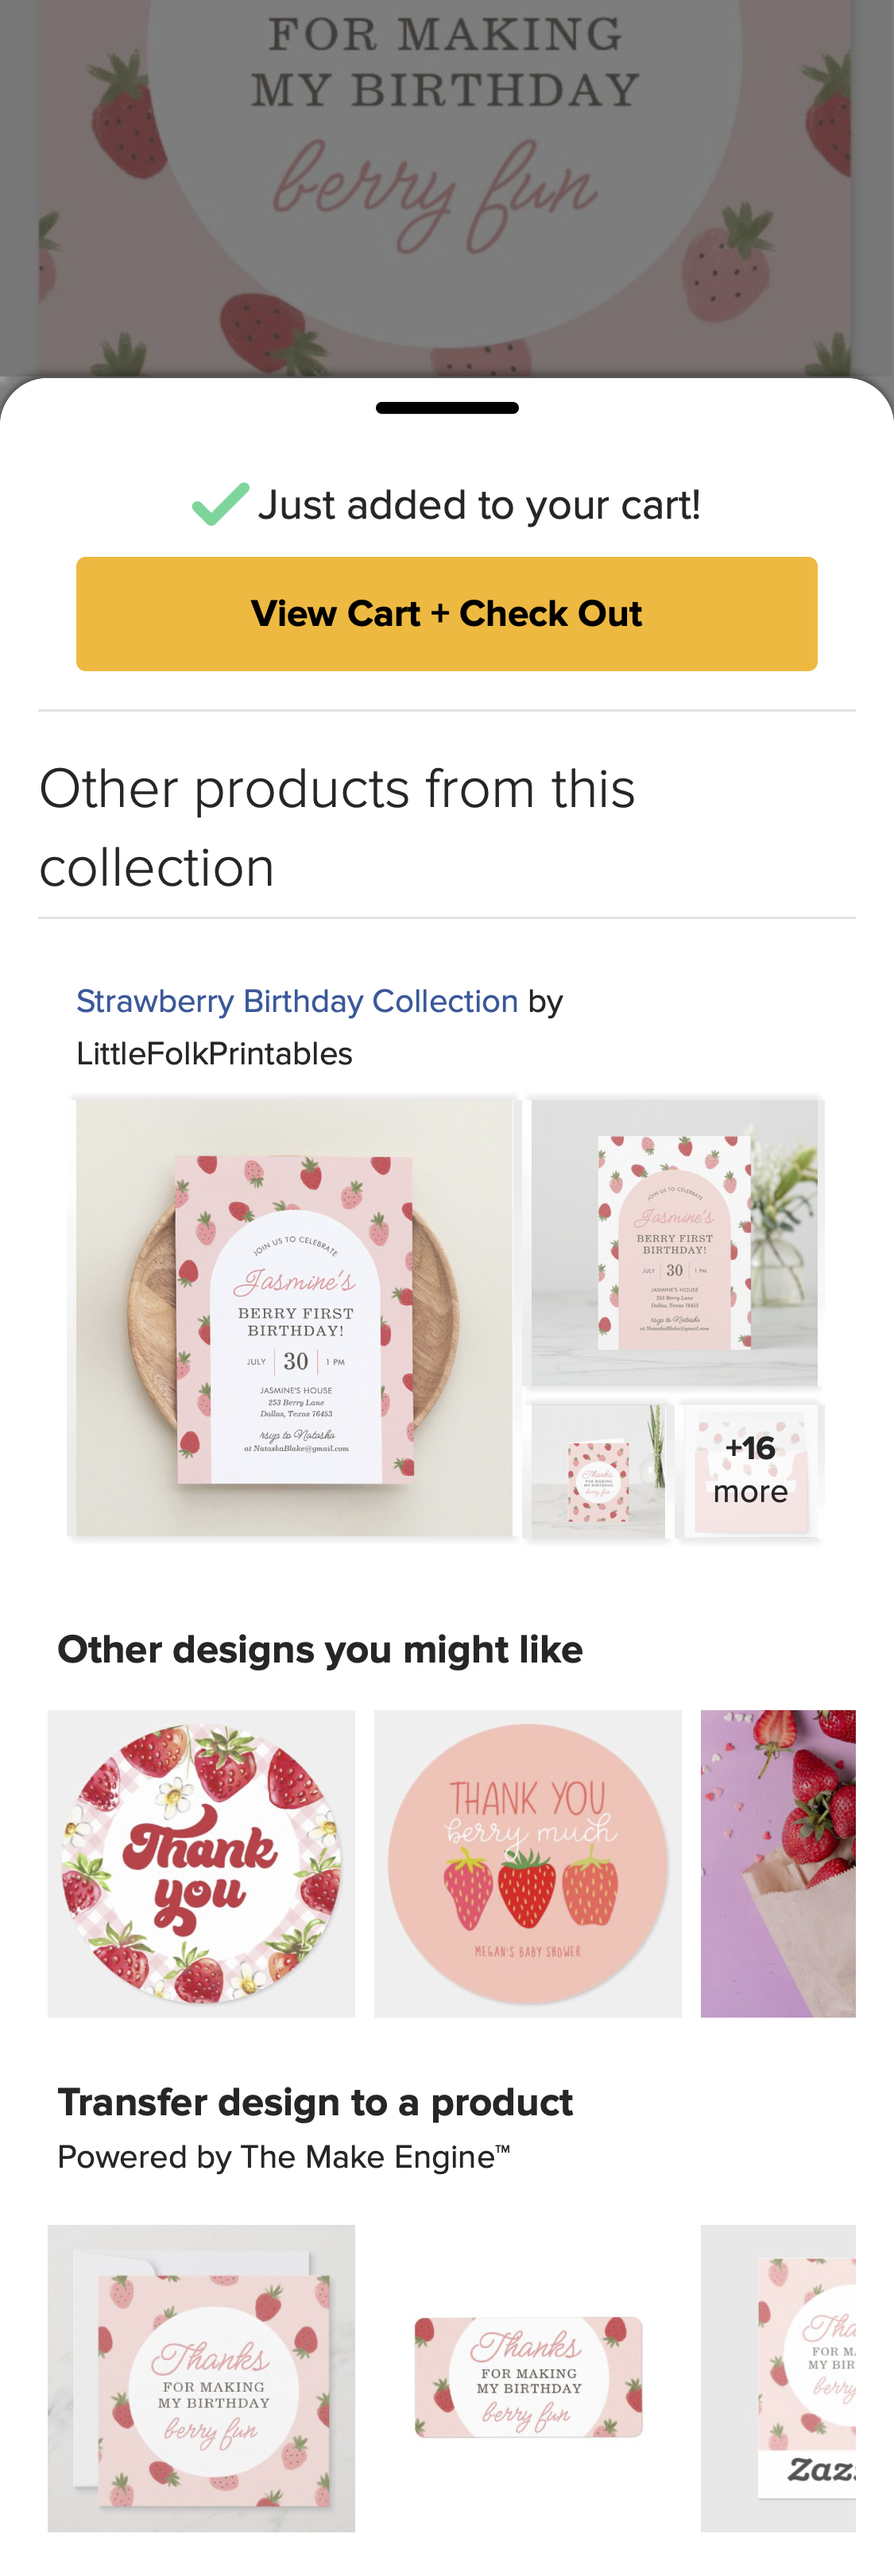Viewport: 894px width, 2576px height.
Task: Tap the dimmed berry fun product image
Action: 446,180
